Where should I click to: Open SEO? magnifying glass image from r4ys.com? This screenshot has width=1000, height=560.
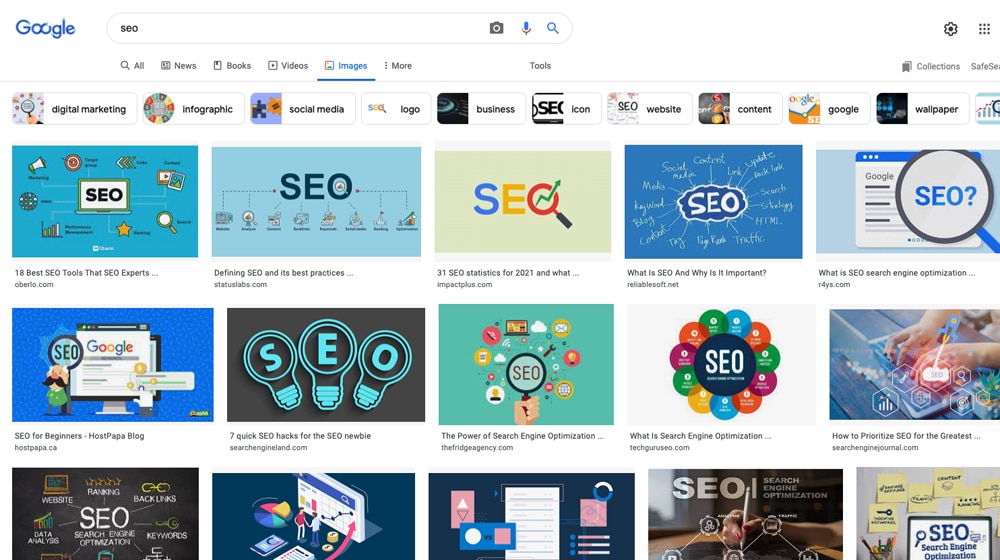908,202
